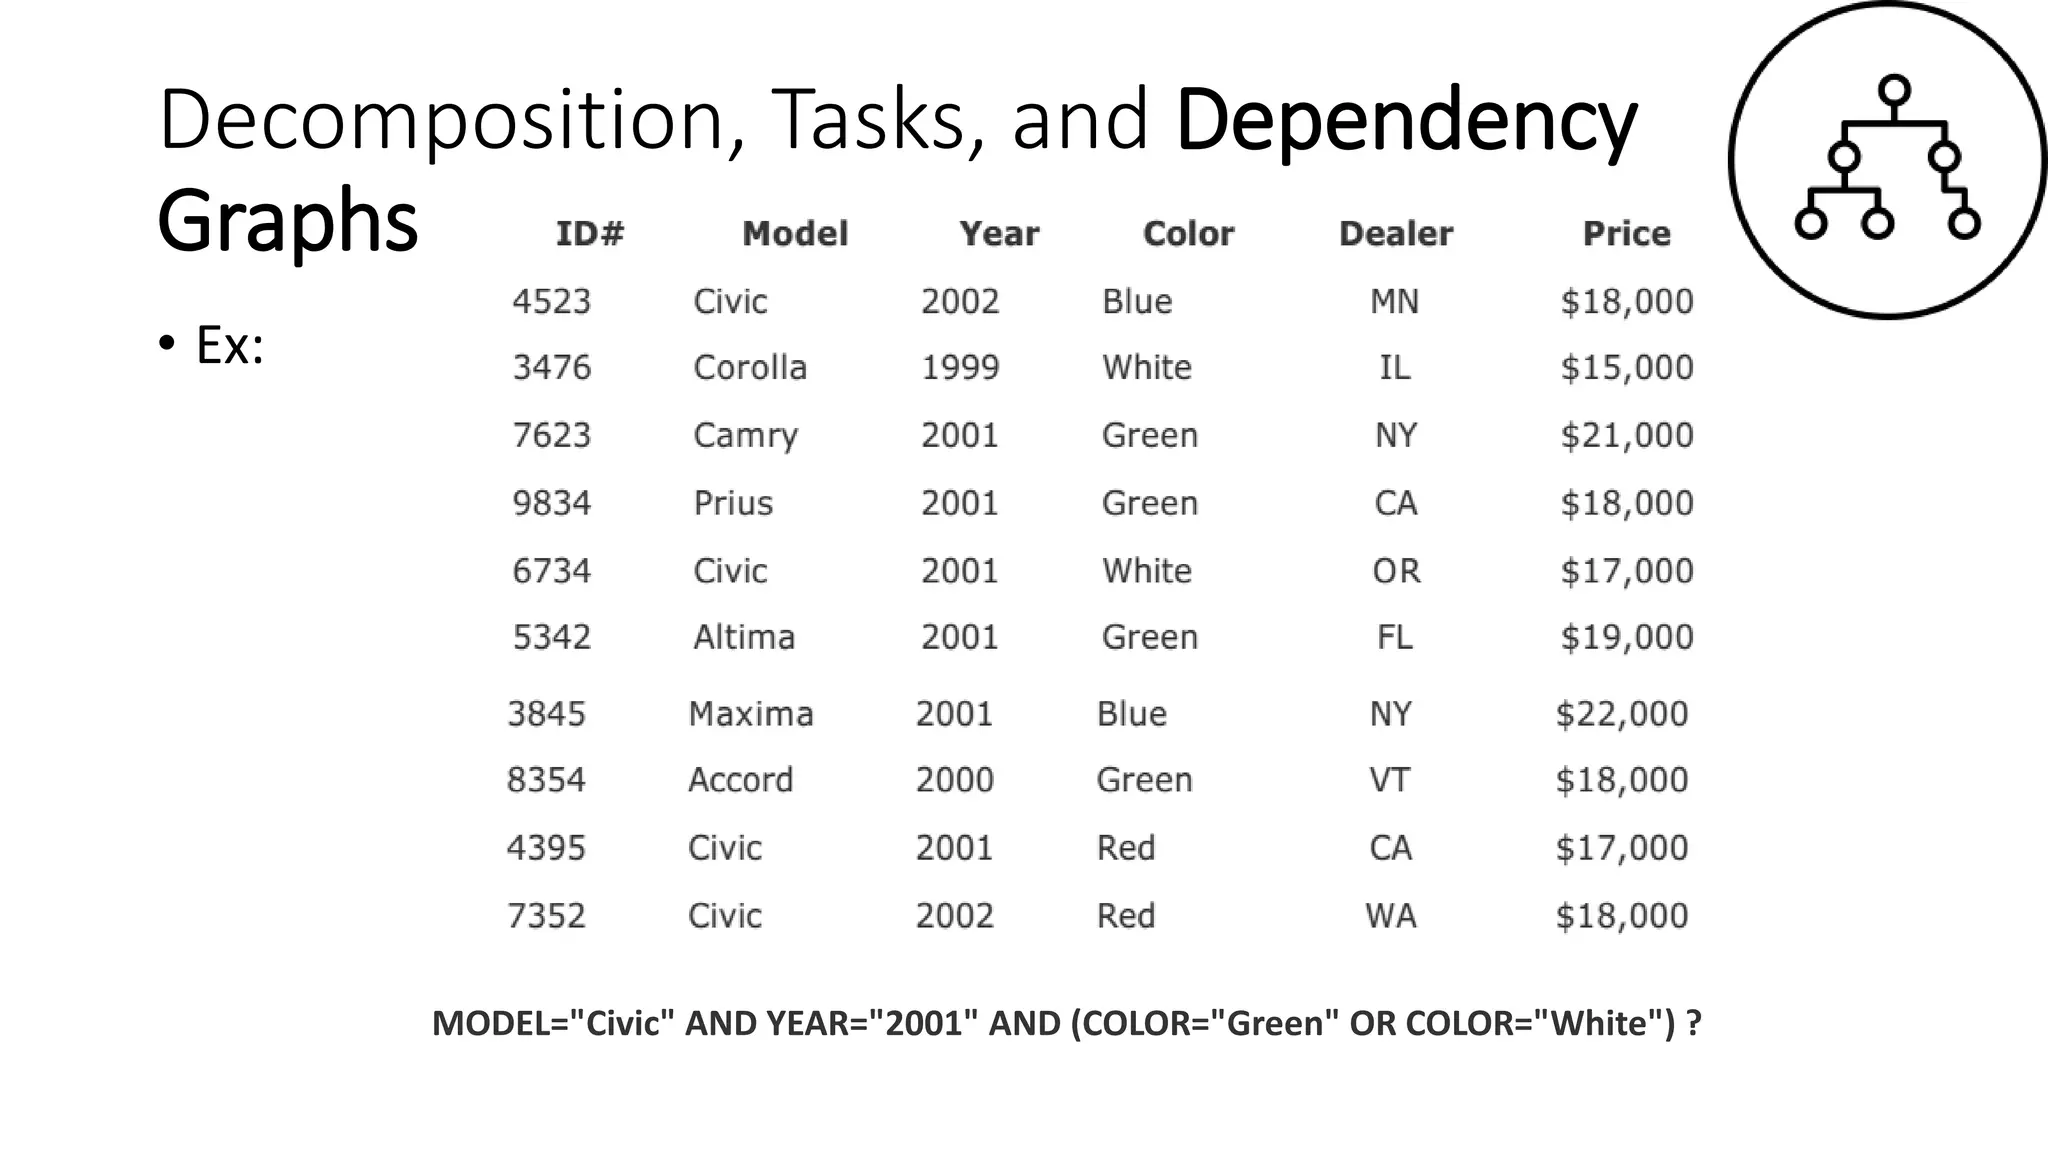Click the Price column header
The height and width of the screenshot is (1152, 2048).
tap(1626, 234)
